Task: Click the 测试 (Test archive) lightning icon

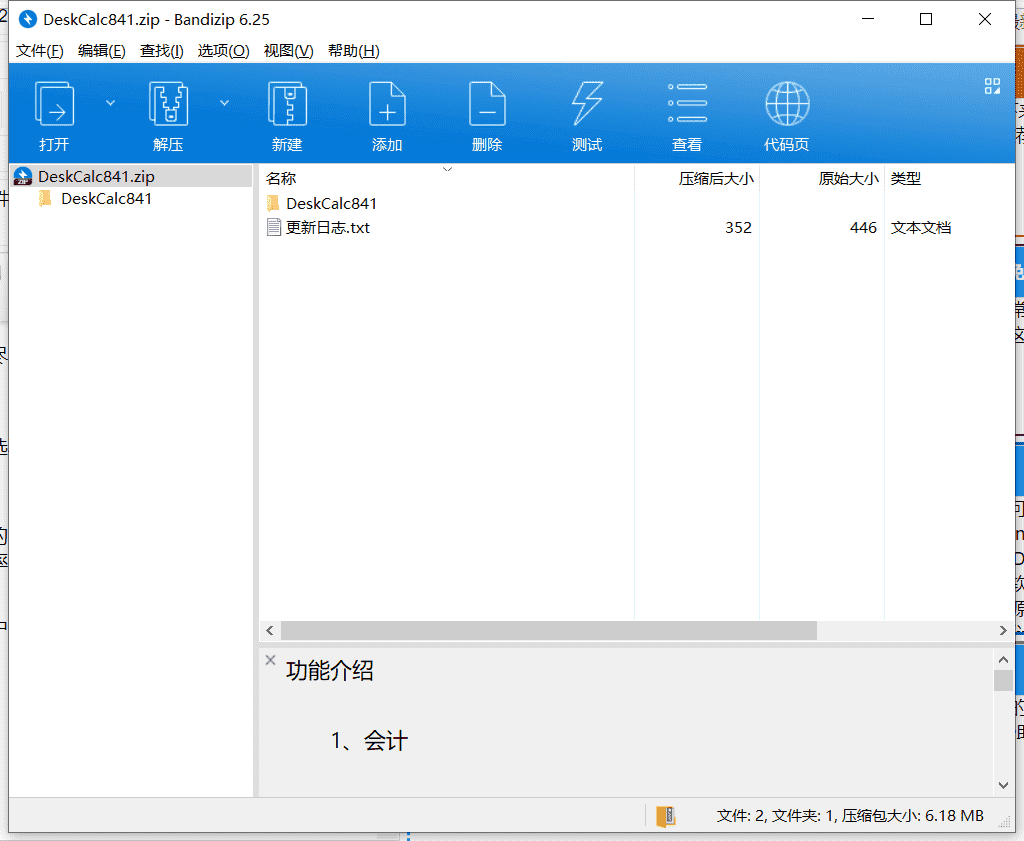Action: click(587, 104)
